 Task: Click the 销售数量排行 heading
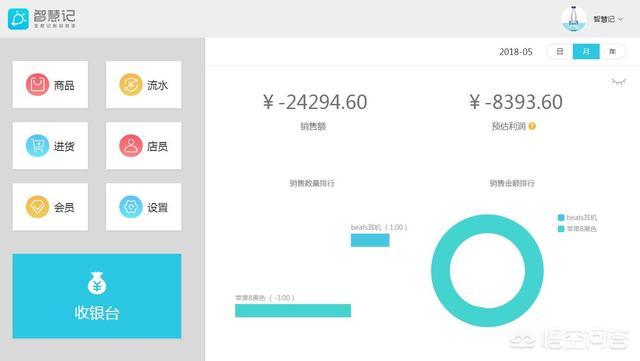(x=312, y=183)
